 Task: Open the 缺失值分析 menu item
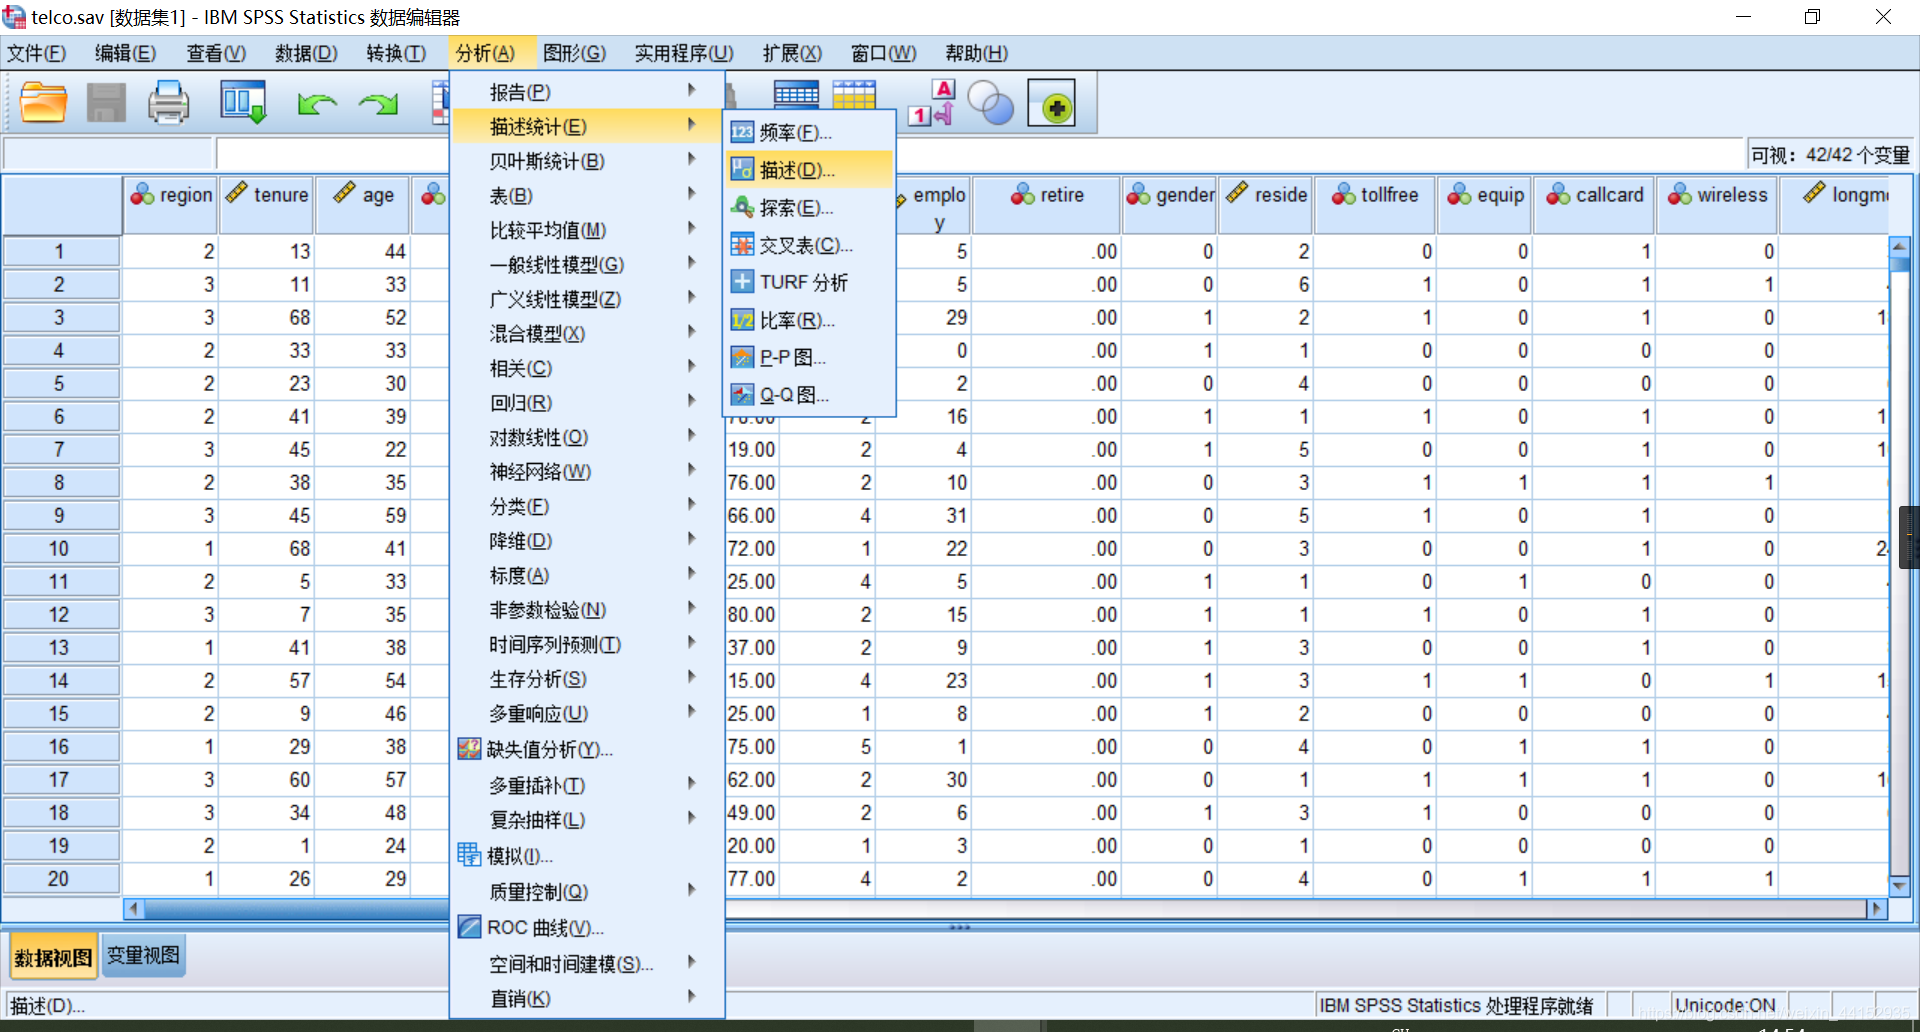[x=587, y=749]
